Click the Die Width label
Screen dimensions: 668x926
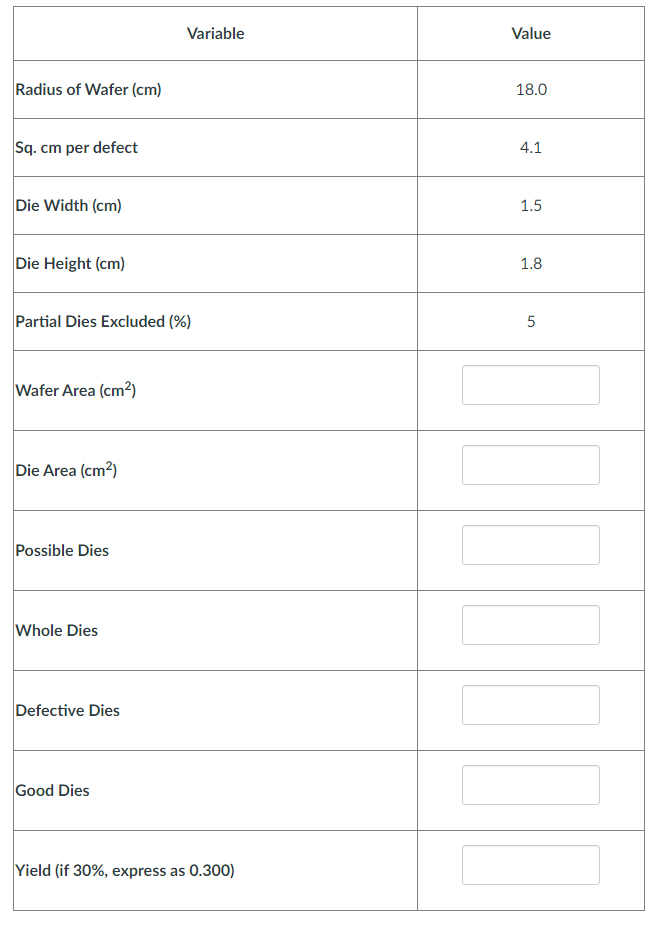tap(69, 206)
